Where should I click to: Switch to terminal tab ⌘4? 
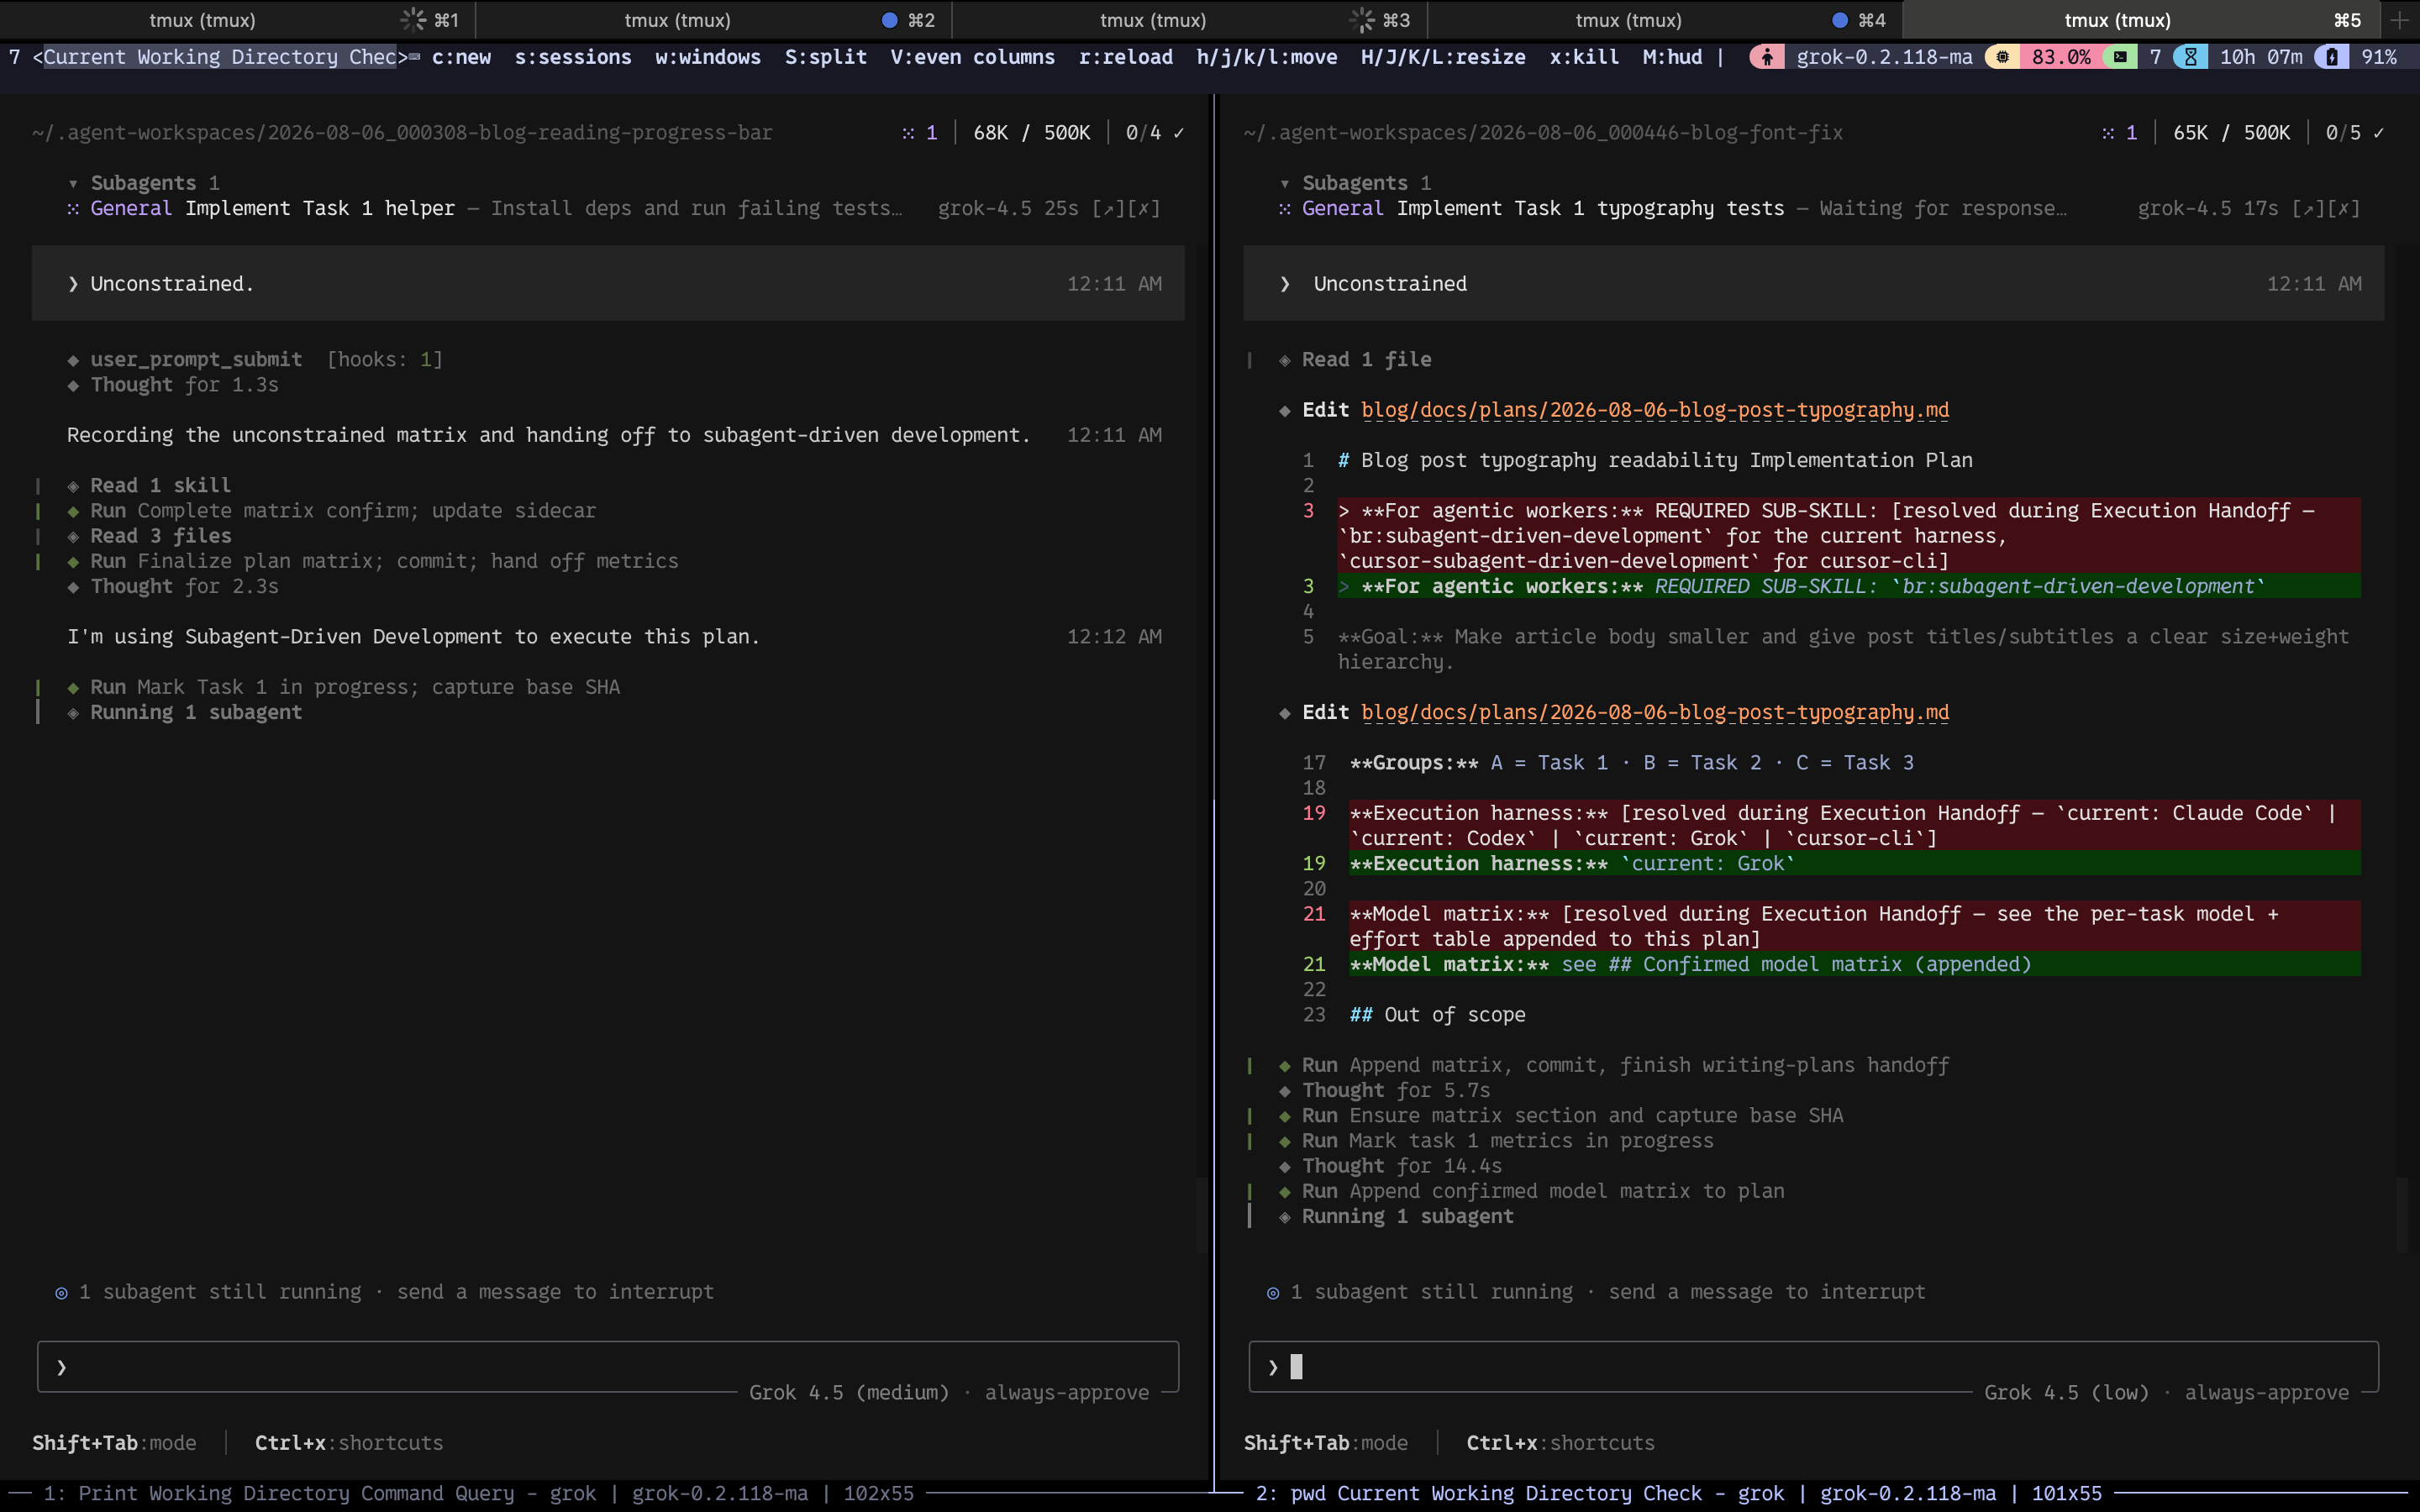point(1664,20)
